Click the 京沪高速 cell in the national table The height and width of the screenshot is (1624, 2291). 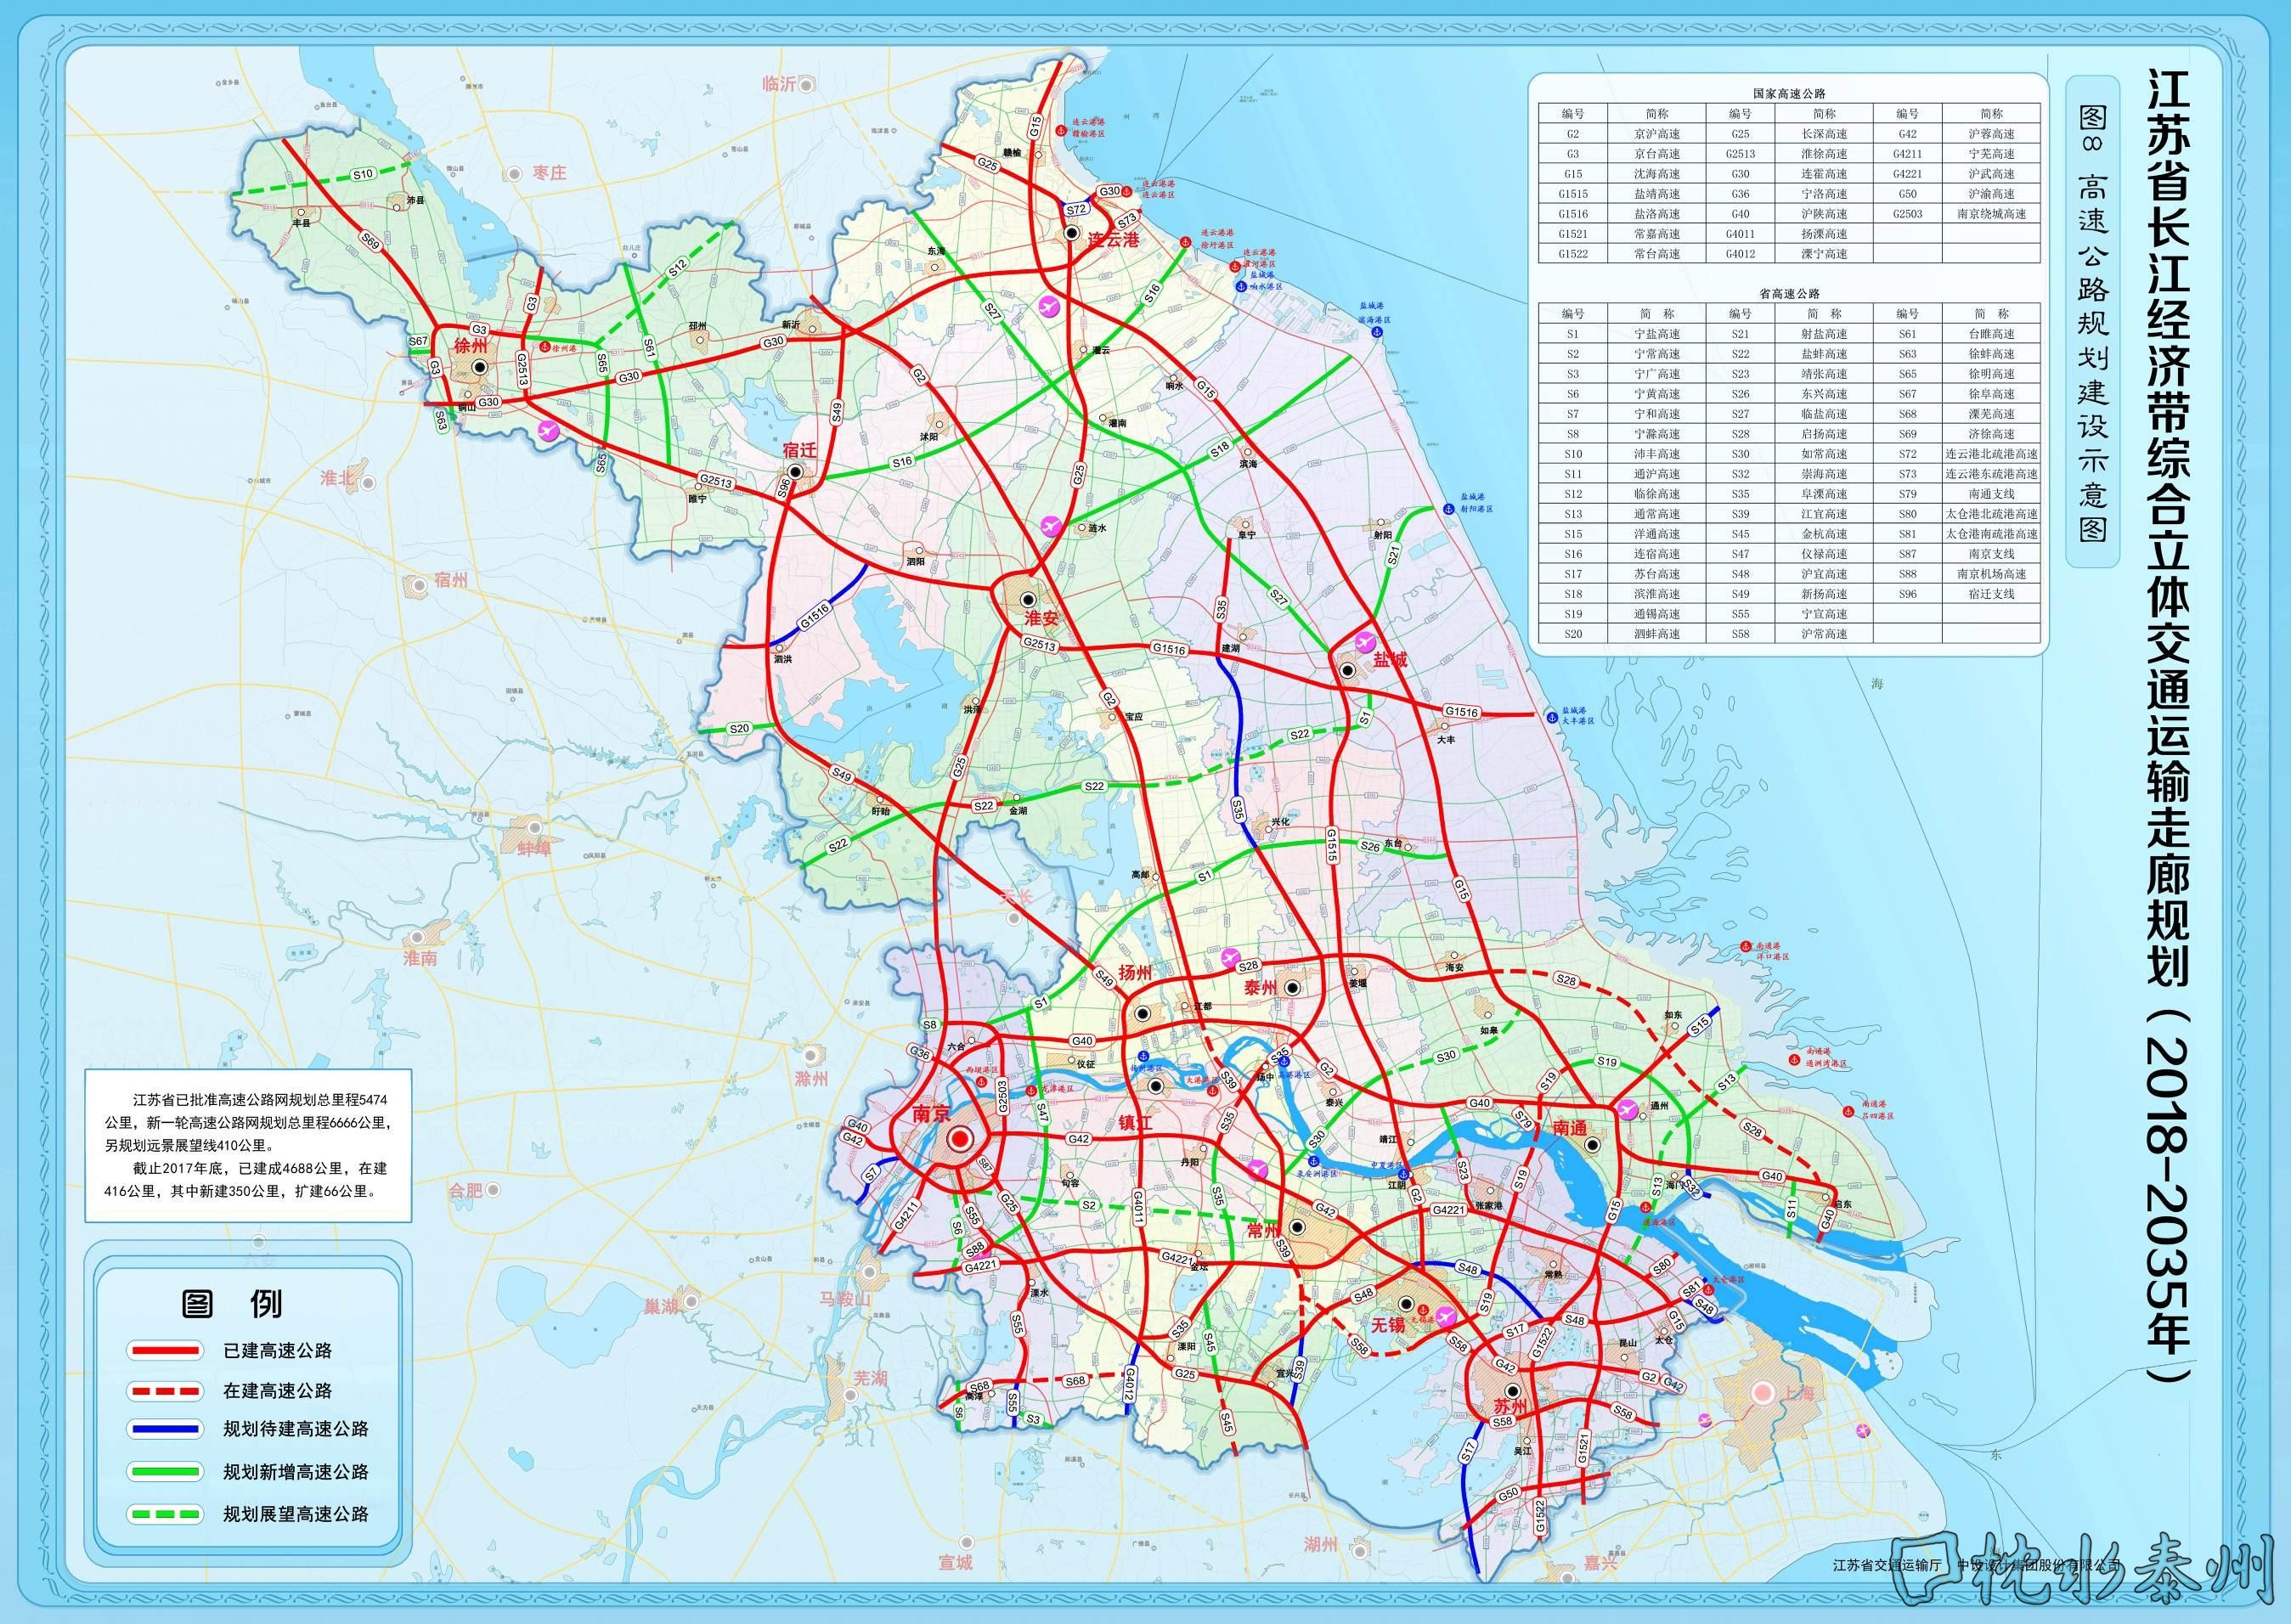click(x=1656, y=134)
